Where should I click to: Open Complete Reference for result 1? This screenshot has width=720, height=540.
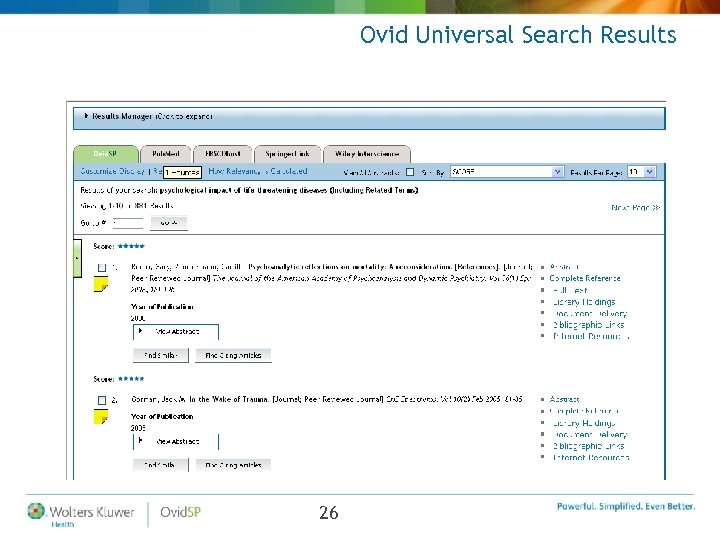click(585, 278)
